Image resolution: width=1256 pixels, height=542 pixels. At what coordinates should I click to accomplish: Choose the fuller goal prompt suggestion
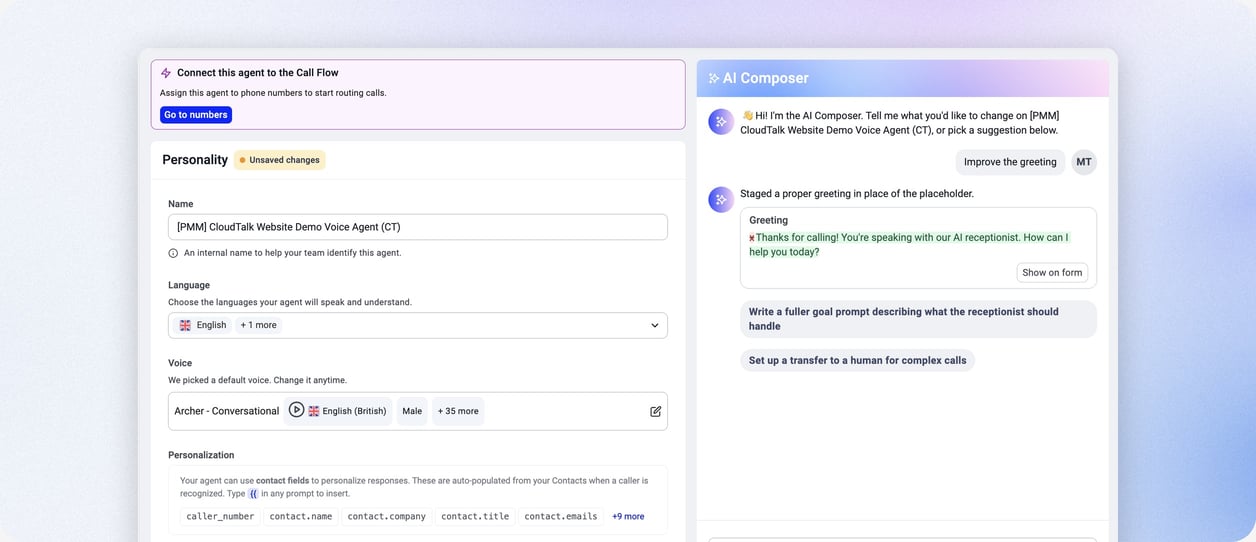tap(918, 319)
